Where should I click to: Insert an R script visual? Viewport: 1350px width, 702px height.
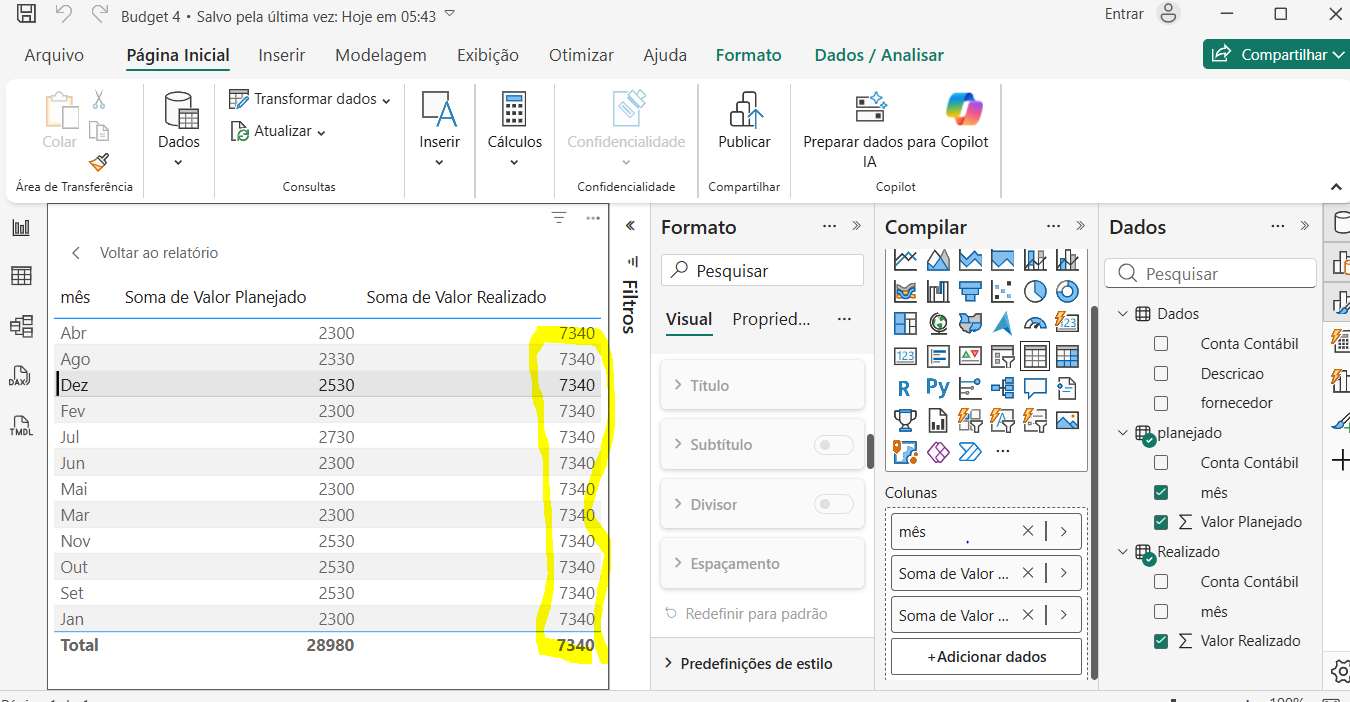[904, 386]
